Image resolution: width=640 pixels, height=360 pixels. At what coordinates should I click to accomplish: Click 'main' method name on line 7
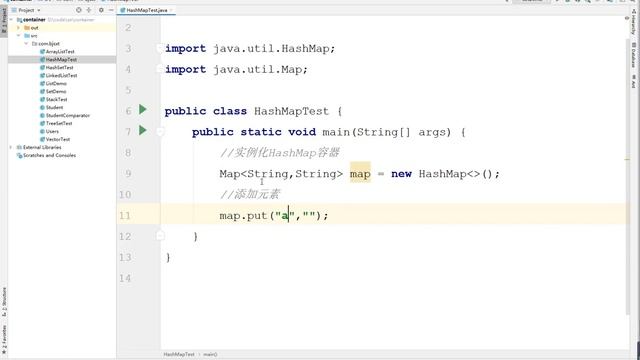[x=336, y=132]
